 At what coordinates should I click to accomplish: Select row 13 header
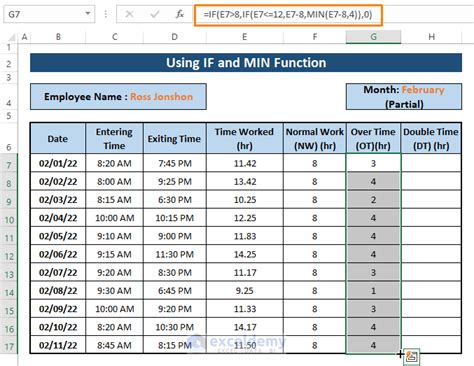click(x=9, y=273)
